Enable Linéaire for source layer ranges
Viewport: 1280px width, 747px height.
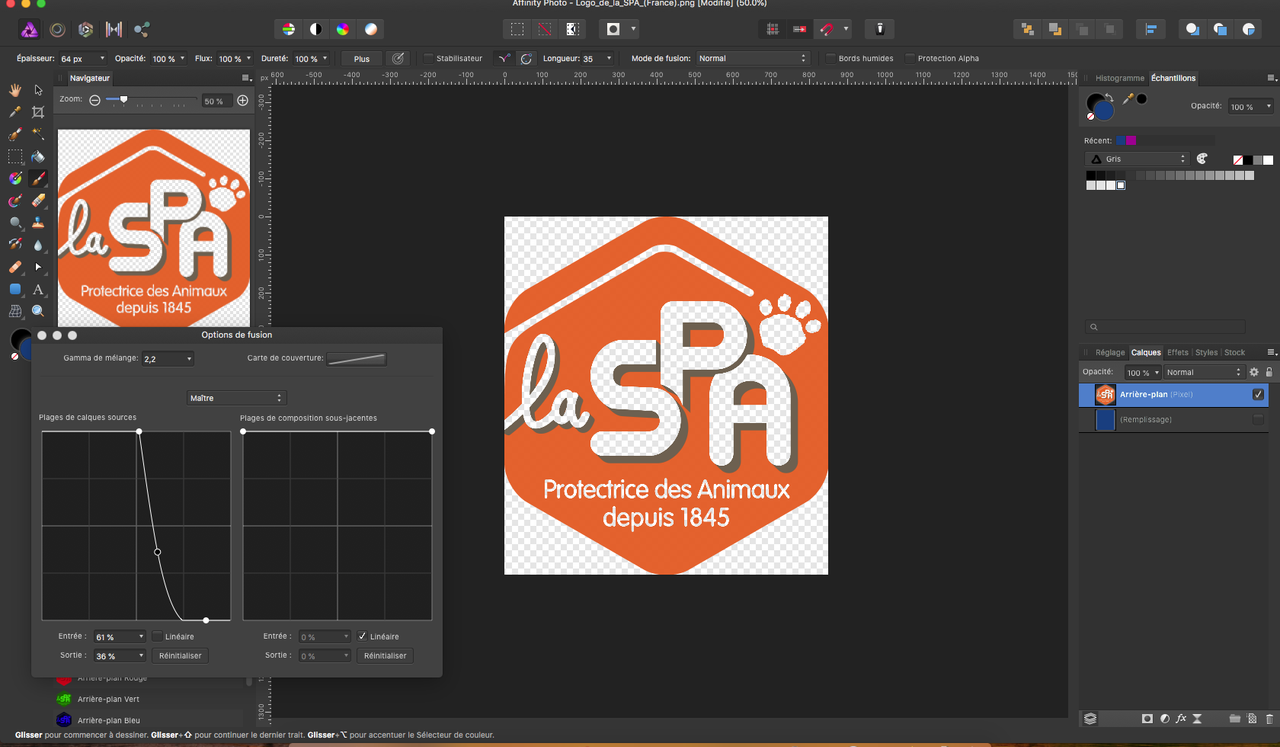(157, 637)
